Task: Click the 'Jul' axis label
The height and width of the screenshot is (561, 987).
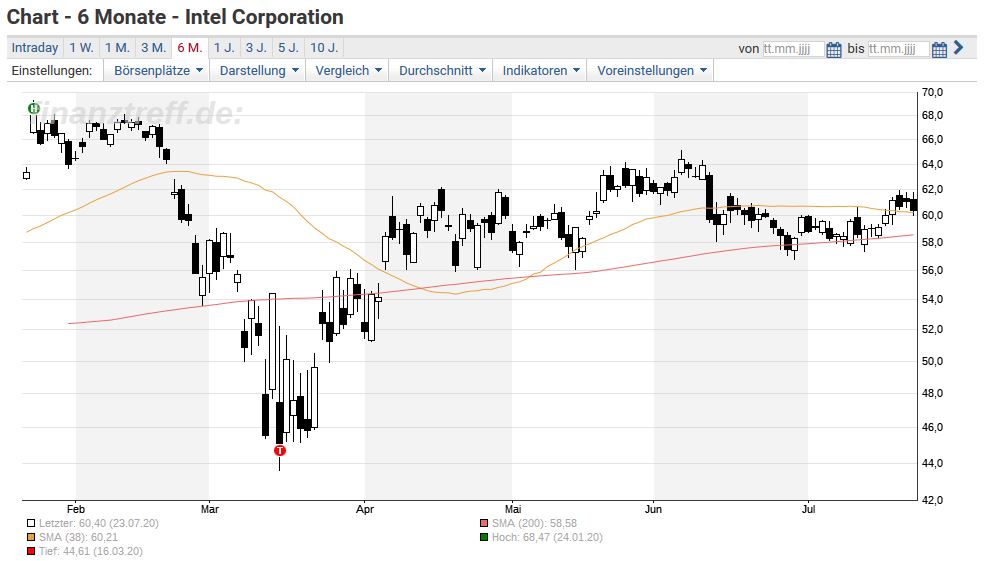Action: (x=808, y=509)
